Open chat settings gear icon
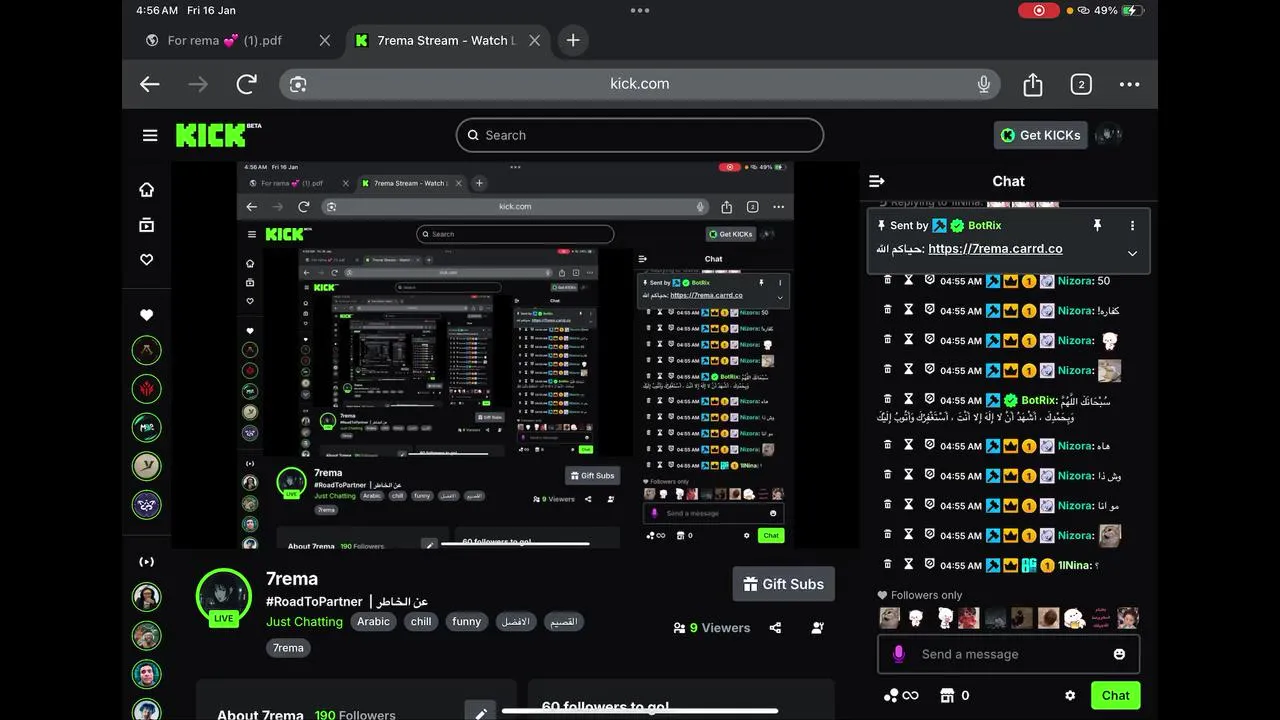The width and height of the screenshot is (1280, 720). tap(1070, 695)
